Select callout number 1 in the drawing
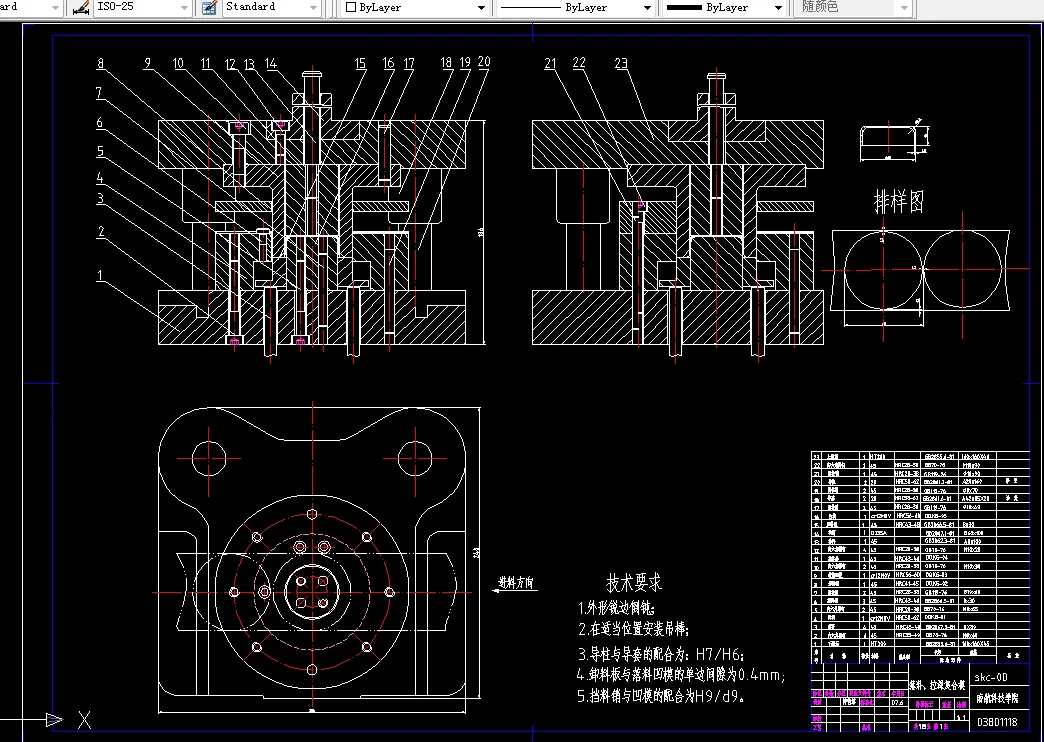Screen dimensions: 1044x742 [x=100, y=275]
